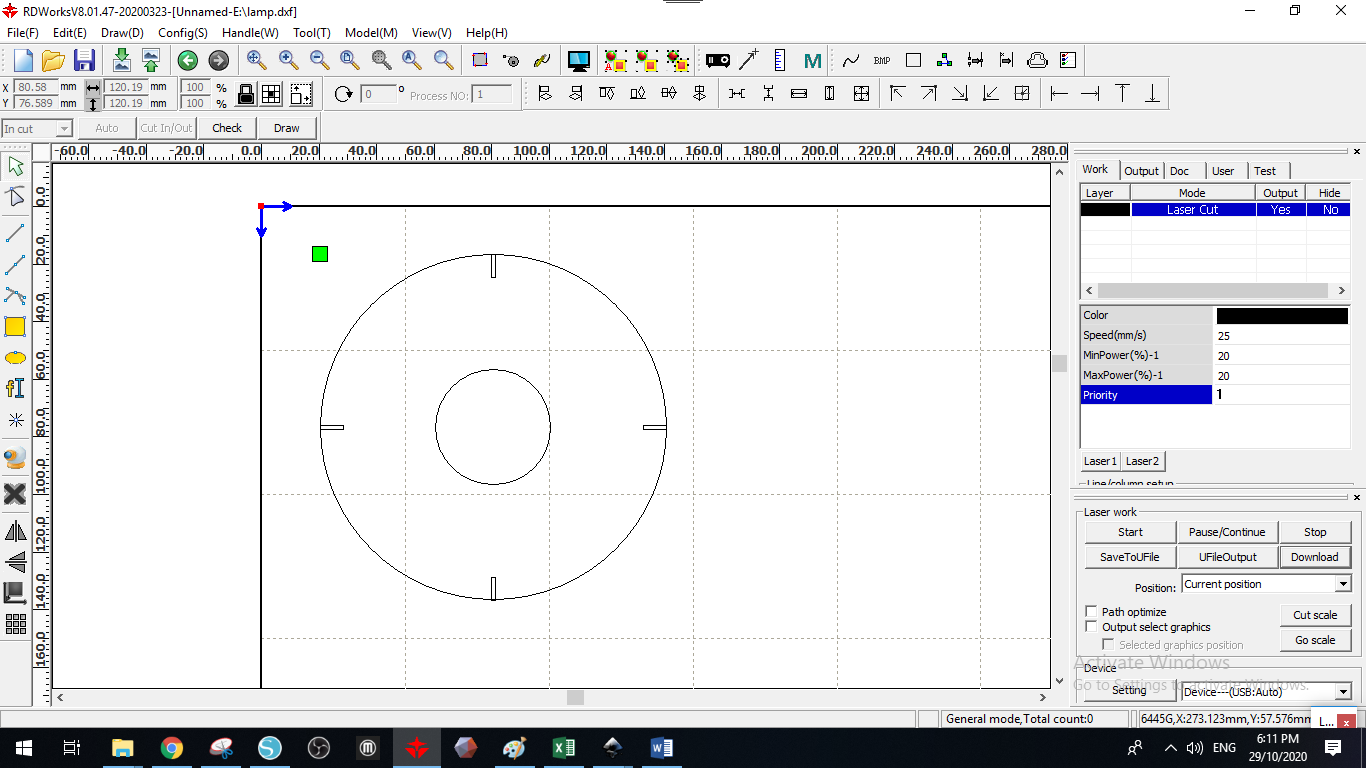Click the Import file icon
1366x768 pixels.
[x=121, y=60]
